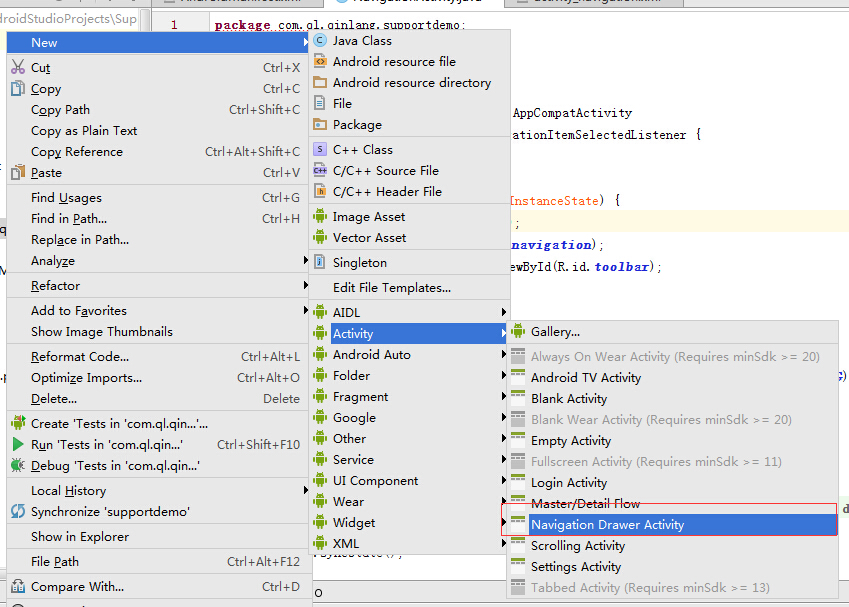
Task: Click the Cut scissors icon
Action: (x=18, y=67)
